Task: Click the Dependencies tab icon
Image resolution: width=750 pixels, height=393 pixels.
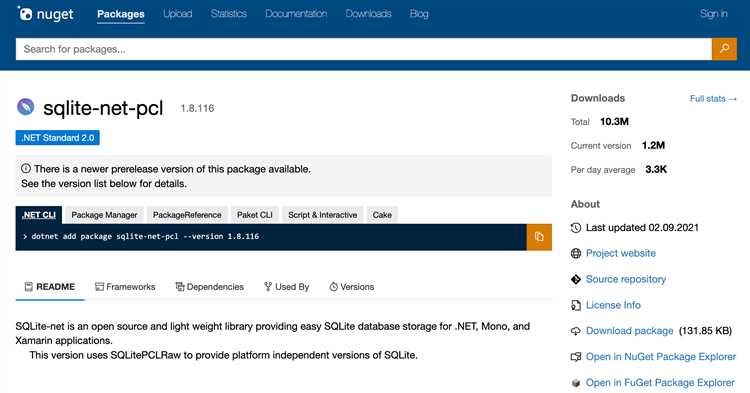Action: point(180,287)
